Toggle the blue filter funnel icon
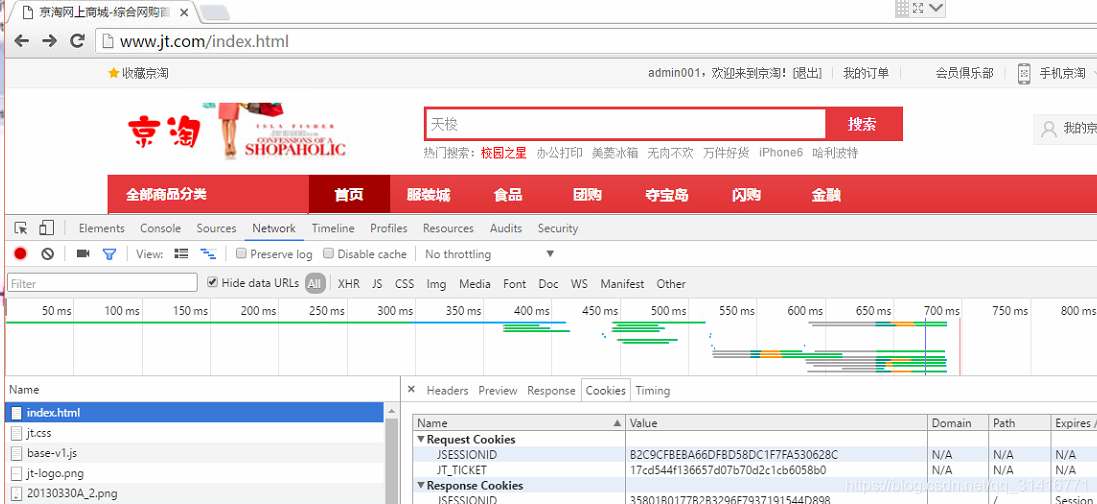 tap(109, 253)
